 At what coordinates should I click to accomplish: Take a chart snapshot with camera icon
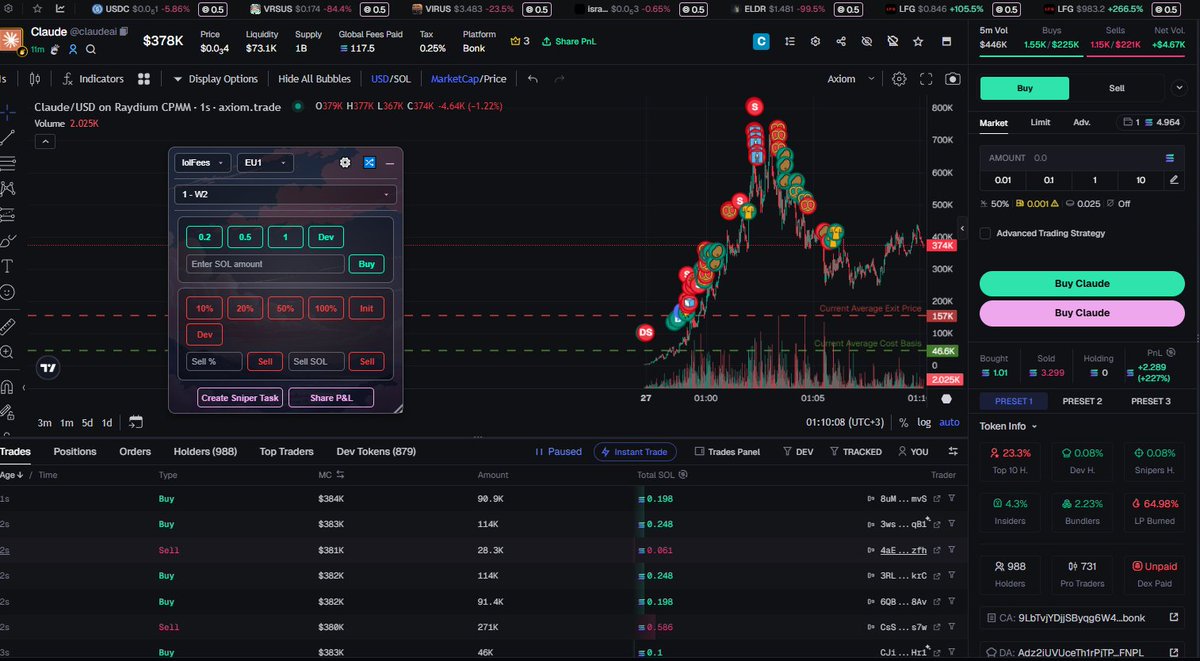click(x=953, y=79)
